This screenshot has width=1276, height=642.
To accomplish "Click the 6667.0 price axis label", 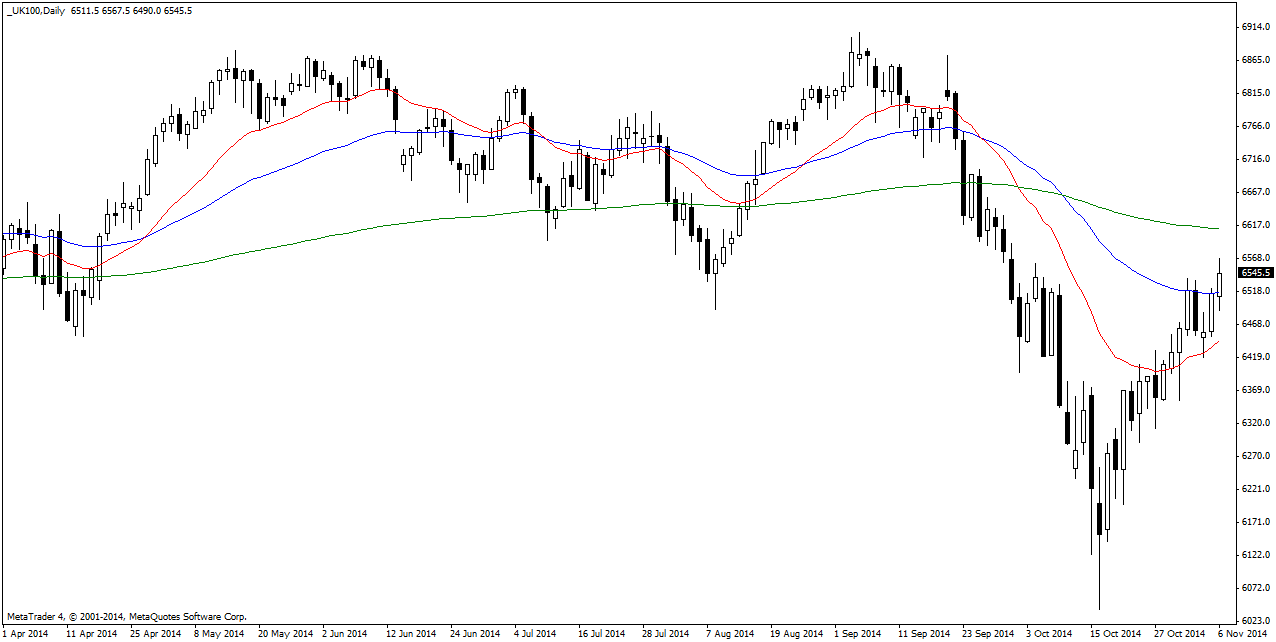I will [x=1255, y=192].
